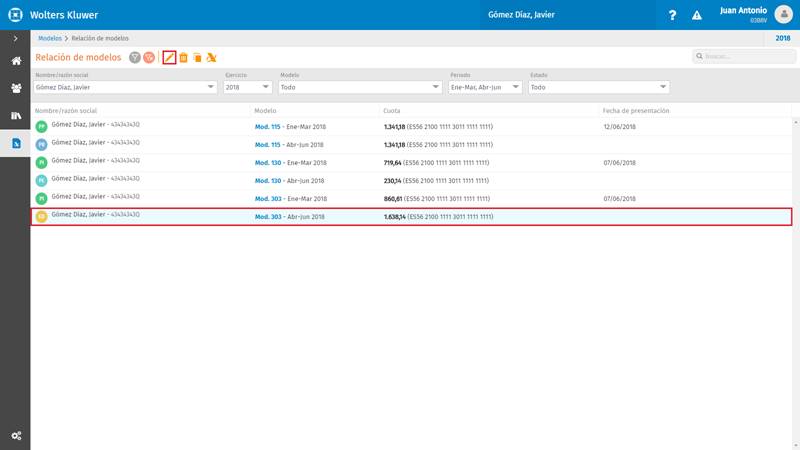Select name cell in Mod. 303 Abr-Jun row

(x=95, y=214)
